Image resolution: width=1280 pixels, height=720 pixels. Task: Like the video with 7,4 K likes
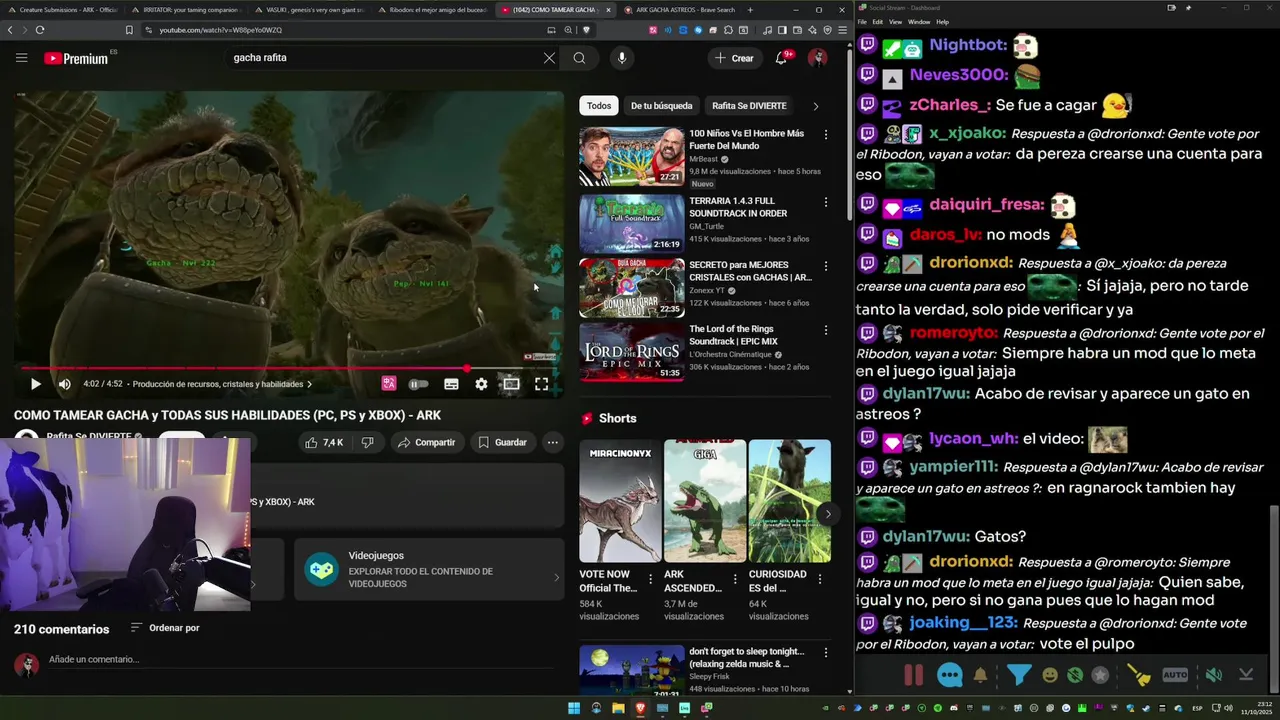[324, 442]
